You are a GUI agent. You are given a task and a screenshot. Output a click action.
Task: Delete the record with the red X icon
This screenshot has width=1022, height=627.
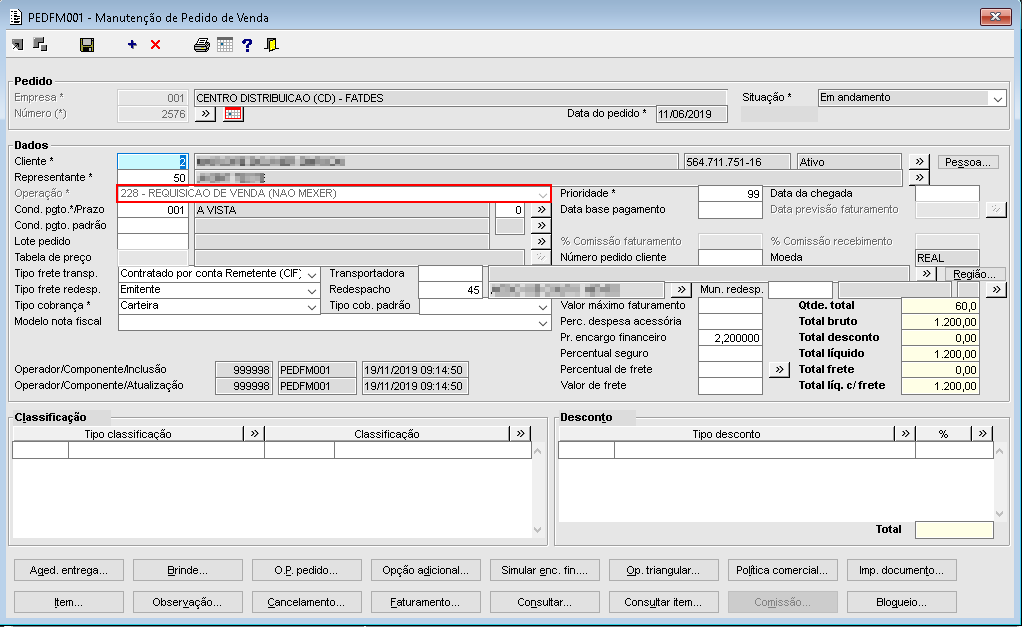[x=155, y=44]
